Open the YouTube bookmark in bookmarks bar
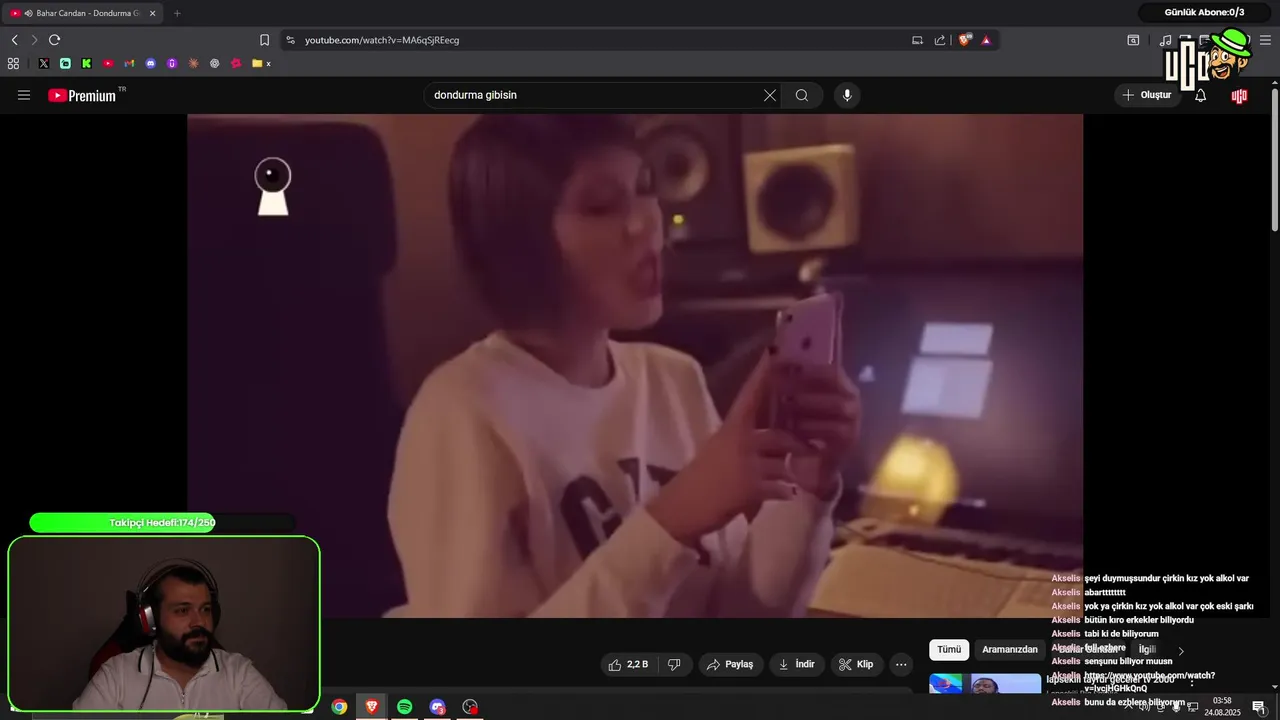1280x720 pixels. tap(108, 63)
